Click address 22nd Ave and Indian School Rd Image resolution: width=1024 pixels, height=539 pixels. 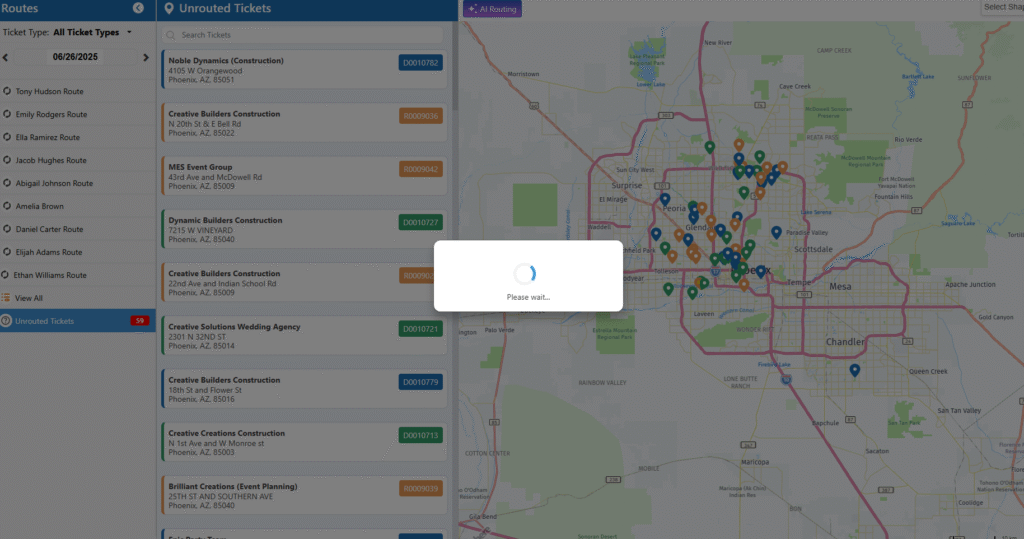pyautogui.click(x=222, y=284)
